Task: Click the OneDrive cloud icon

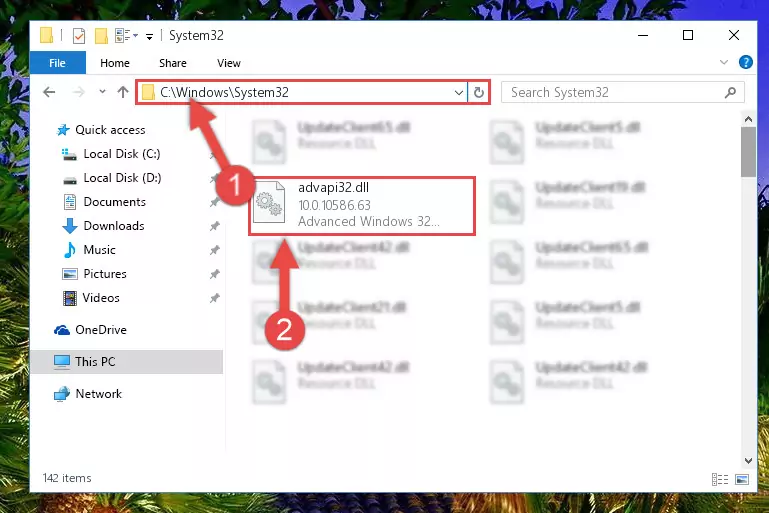Action: (62, 330)
